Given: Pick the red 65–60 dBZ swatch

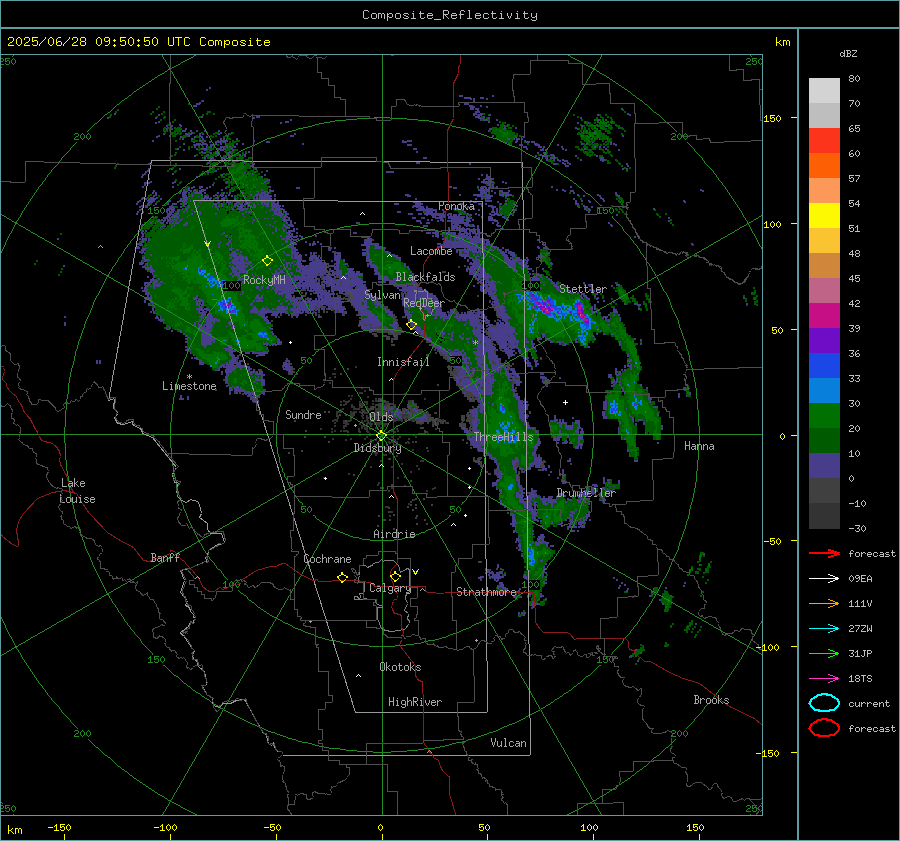Looking at the screenshot, I should (824, 141).
